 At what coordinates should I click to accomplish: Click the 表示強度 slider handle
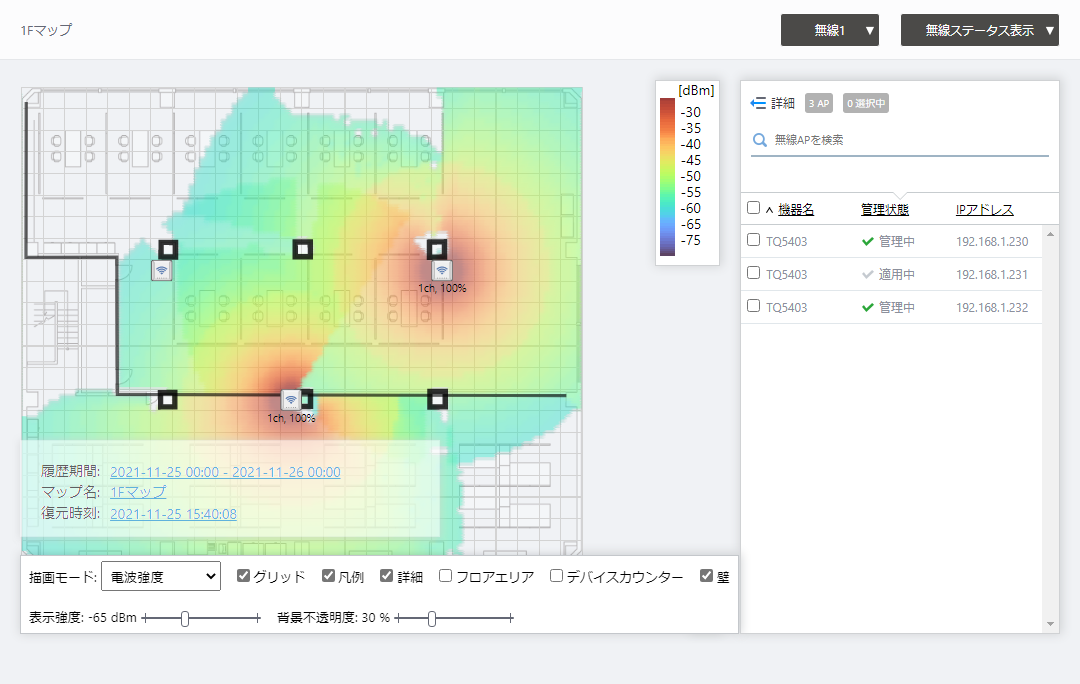185,619
